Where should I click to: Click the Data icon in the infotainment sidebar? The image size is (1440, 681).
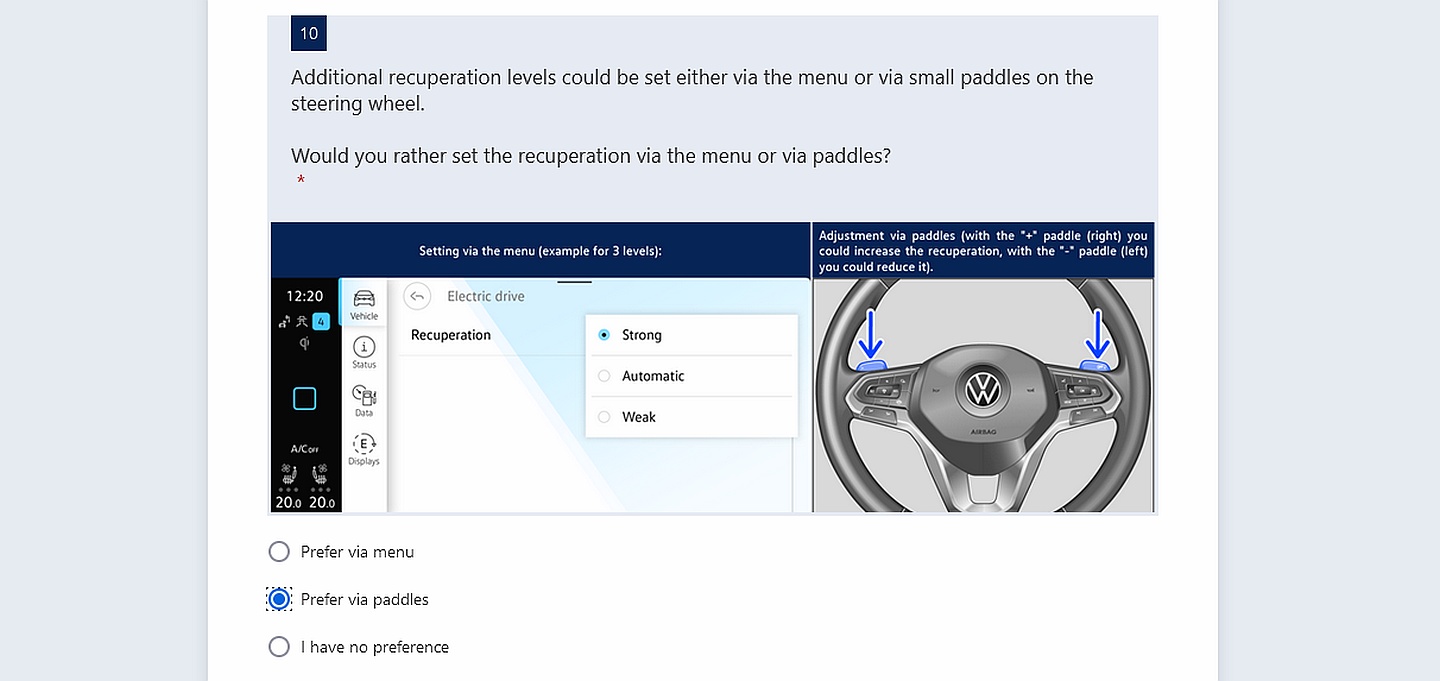pos(364,395)
